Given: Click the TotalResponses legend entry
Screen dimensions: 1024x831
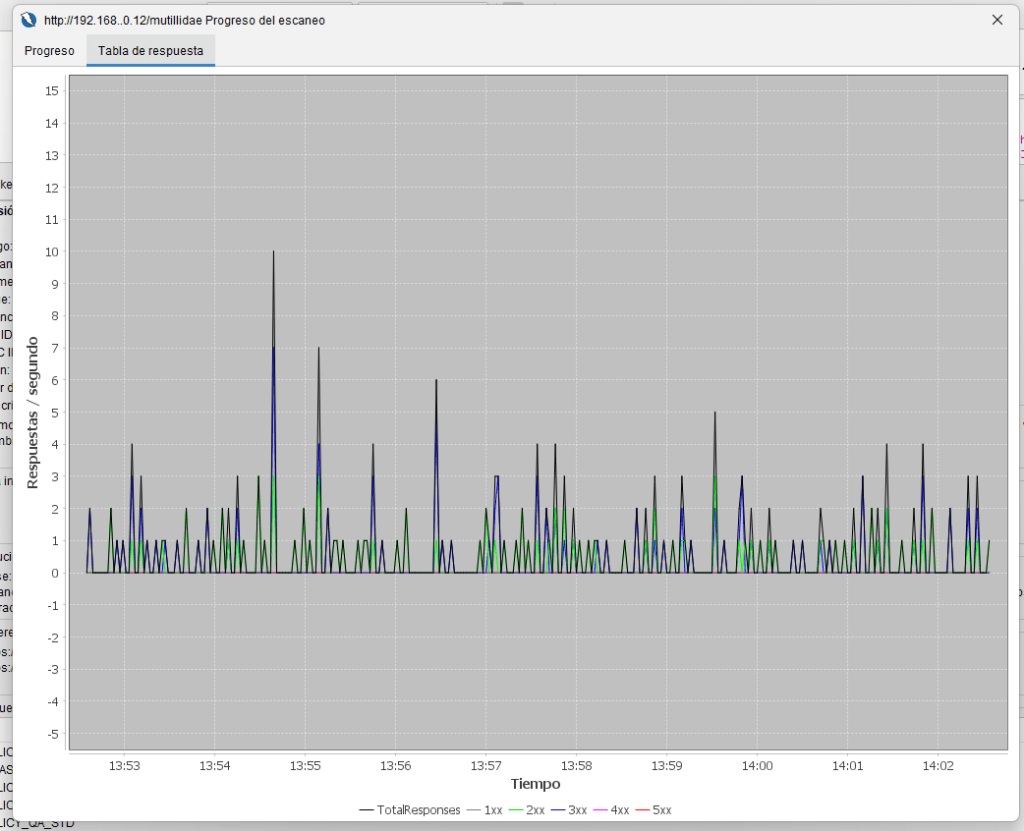Looking at the screenshot, I should (x=410, y=810).
